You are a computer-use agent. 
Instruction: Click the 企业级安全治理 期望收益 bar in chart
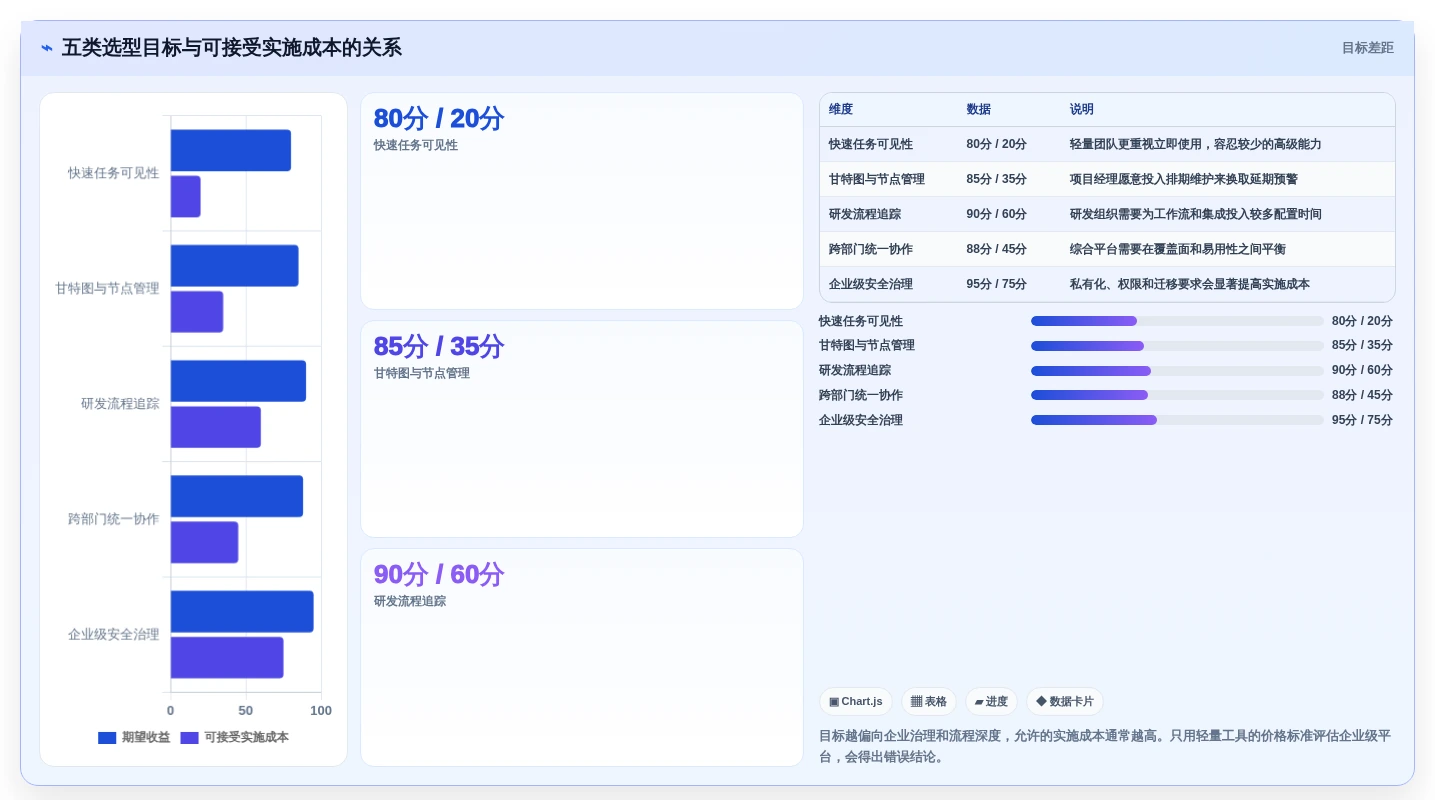coord(242,611)
